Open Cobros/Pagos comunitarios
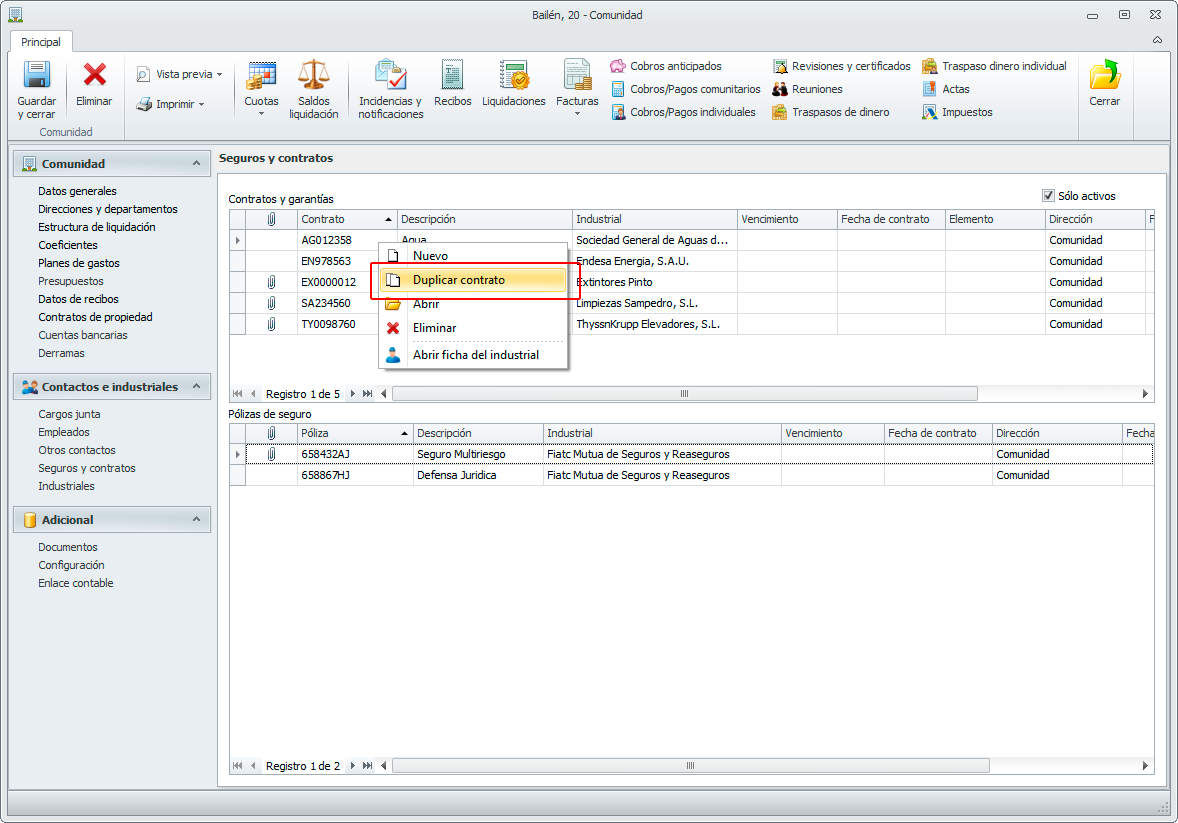The image size is (1178, 823). coord(686,89)
